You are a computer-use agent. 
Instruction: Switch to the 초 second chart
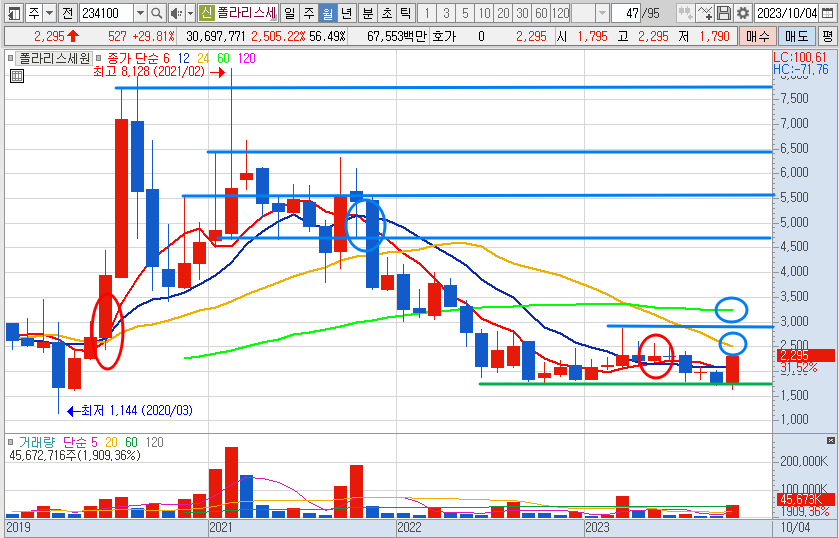(x=387, y=13)
